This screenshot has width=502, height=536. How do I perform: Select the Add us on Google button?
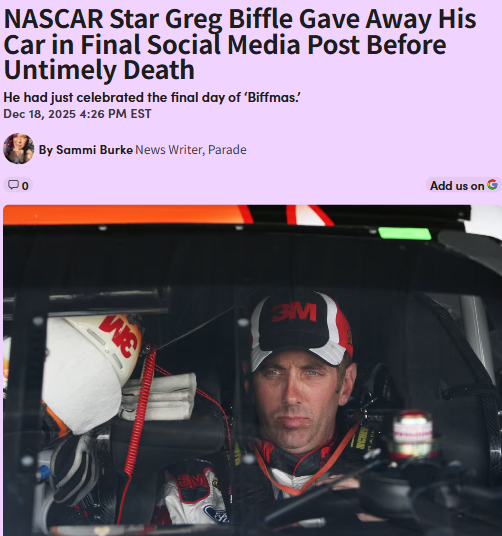[463, 185]
